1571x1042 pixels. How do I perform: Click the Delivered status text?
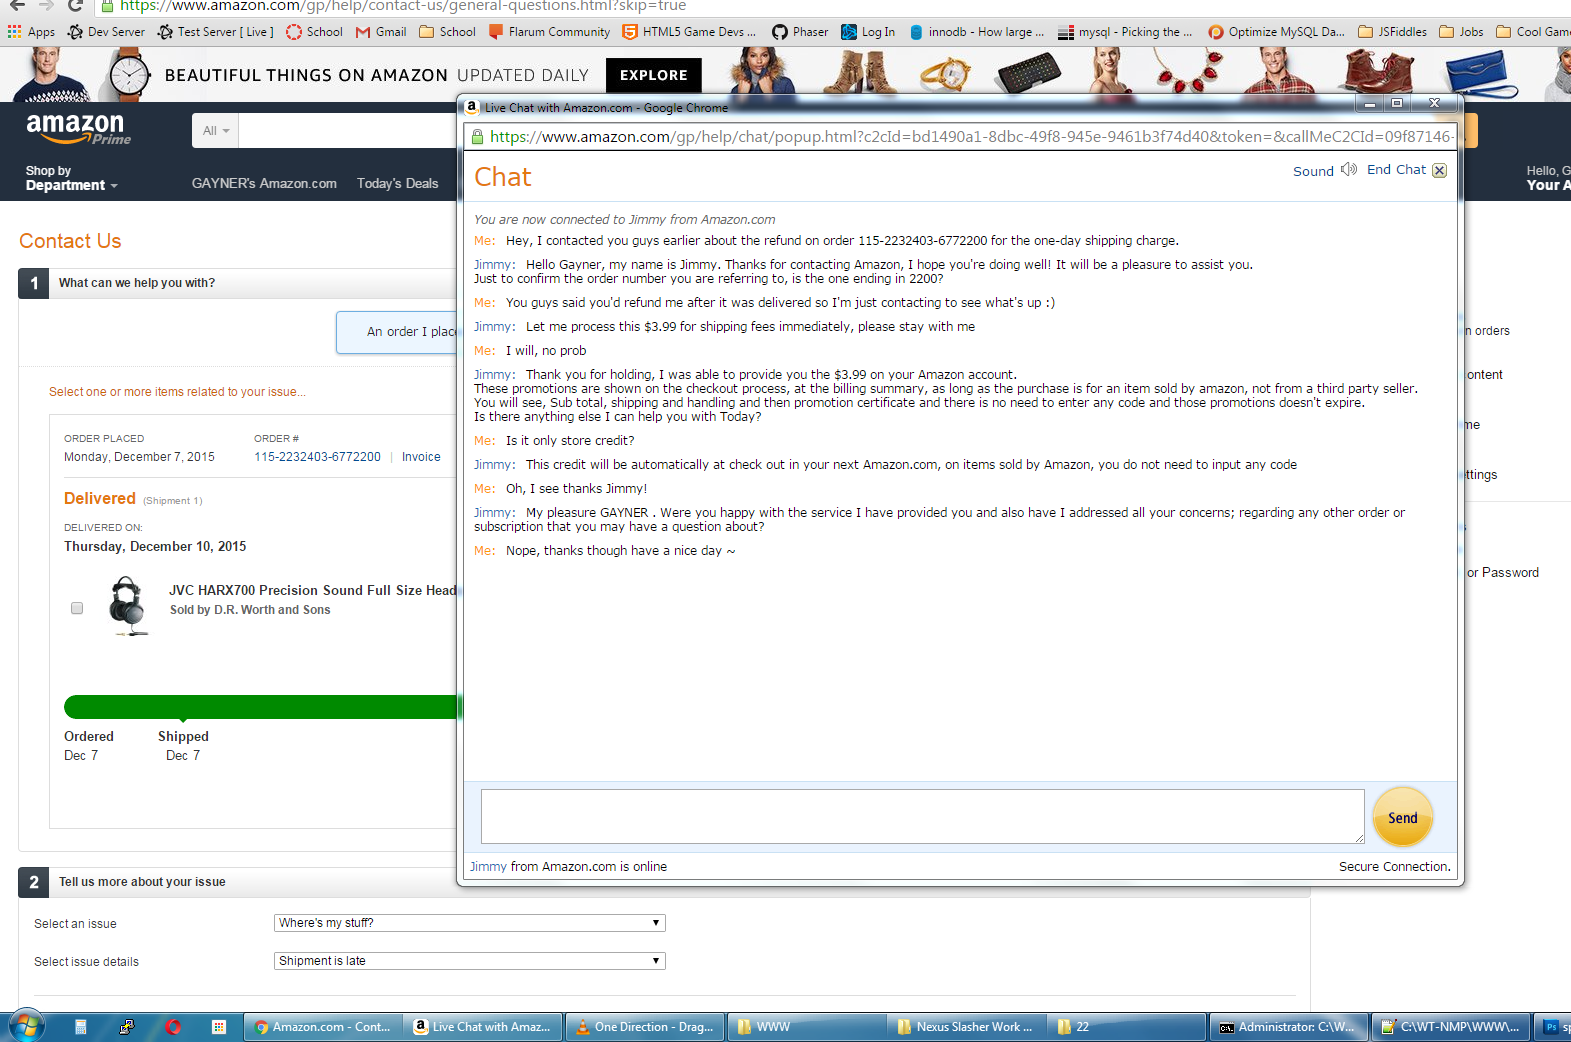tap(100, 498)
